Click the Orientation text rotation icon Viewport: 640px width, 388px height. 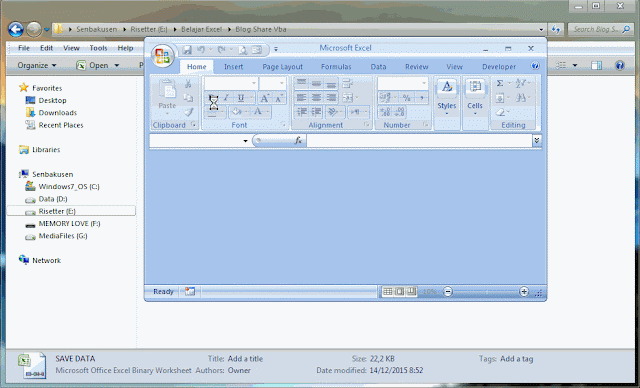(x=333, y=111)
